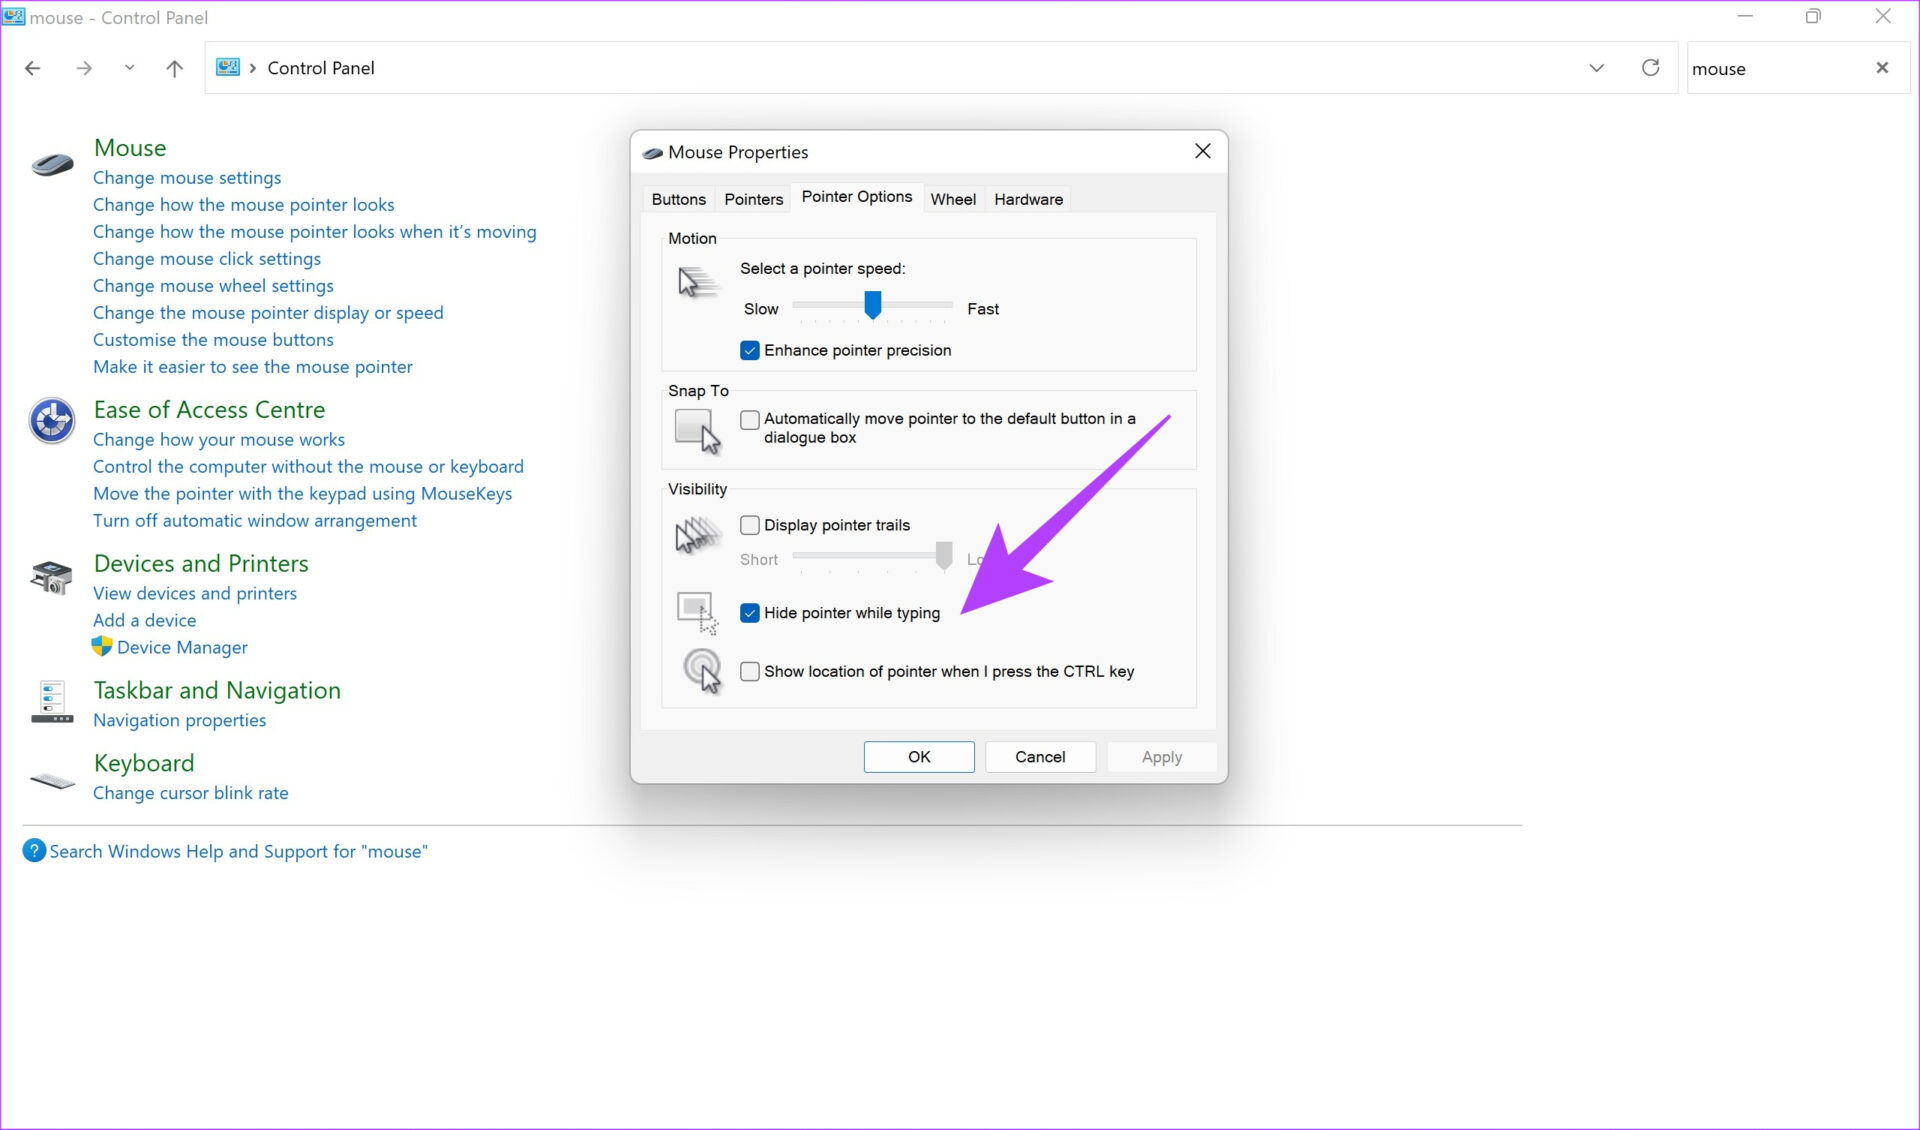Open Change cursor blink rate link
Screen dimensions: 1920x1130
191,793
